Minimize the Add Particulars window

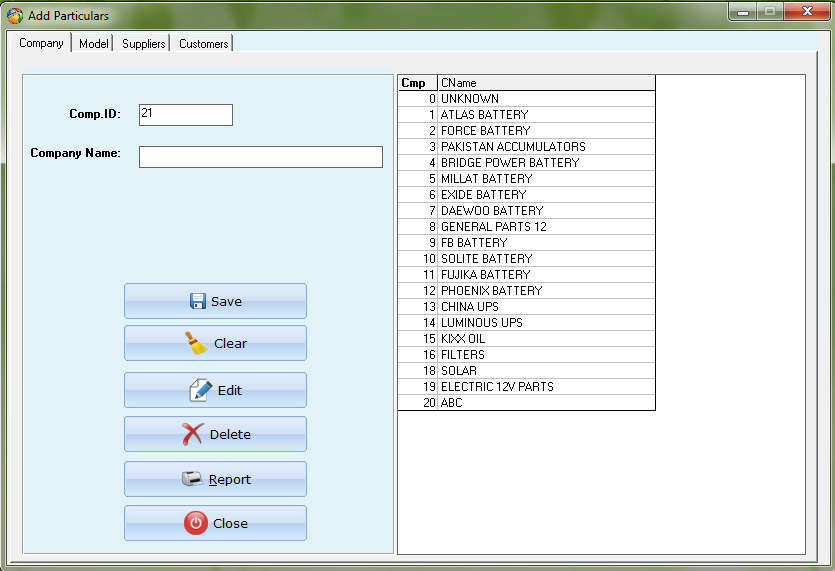pyautogui.click(x=743, y=12)
